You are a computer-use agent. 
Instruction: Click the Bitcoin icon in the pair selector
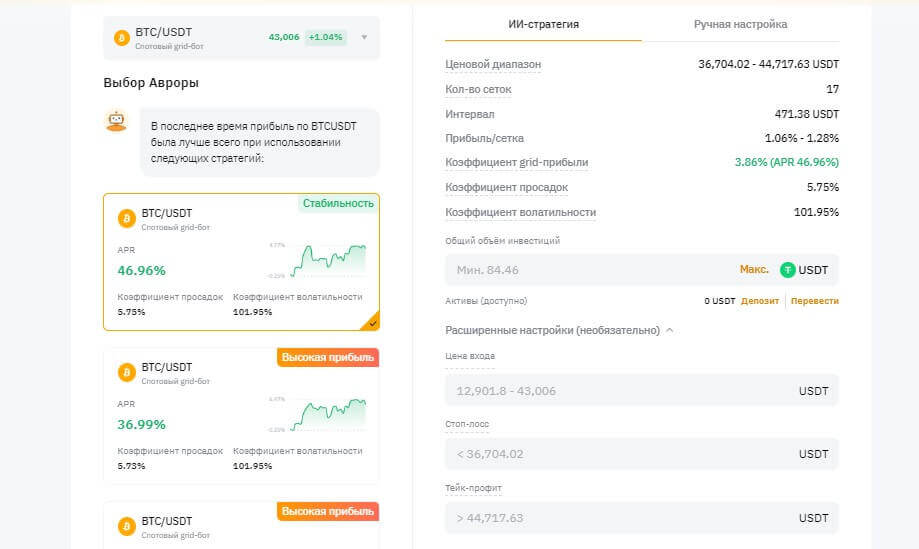122,38
